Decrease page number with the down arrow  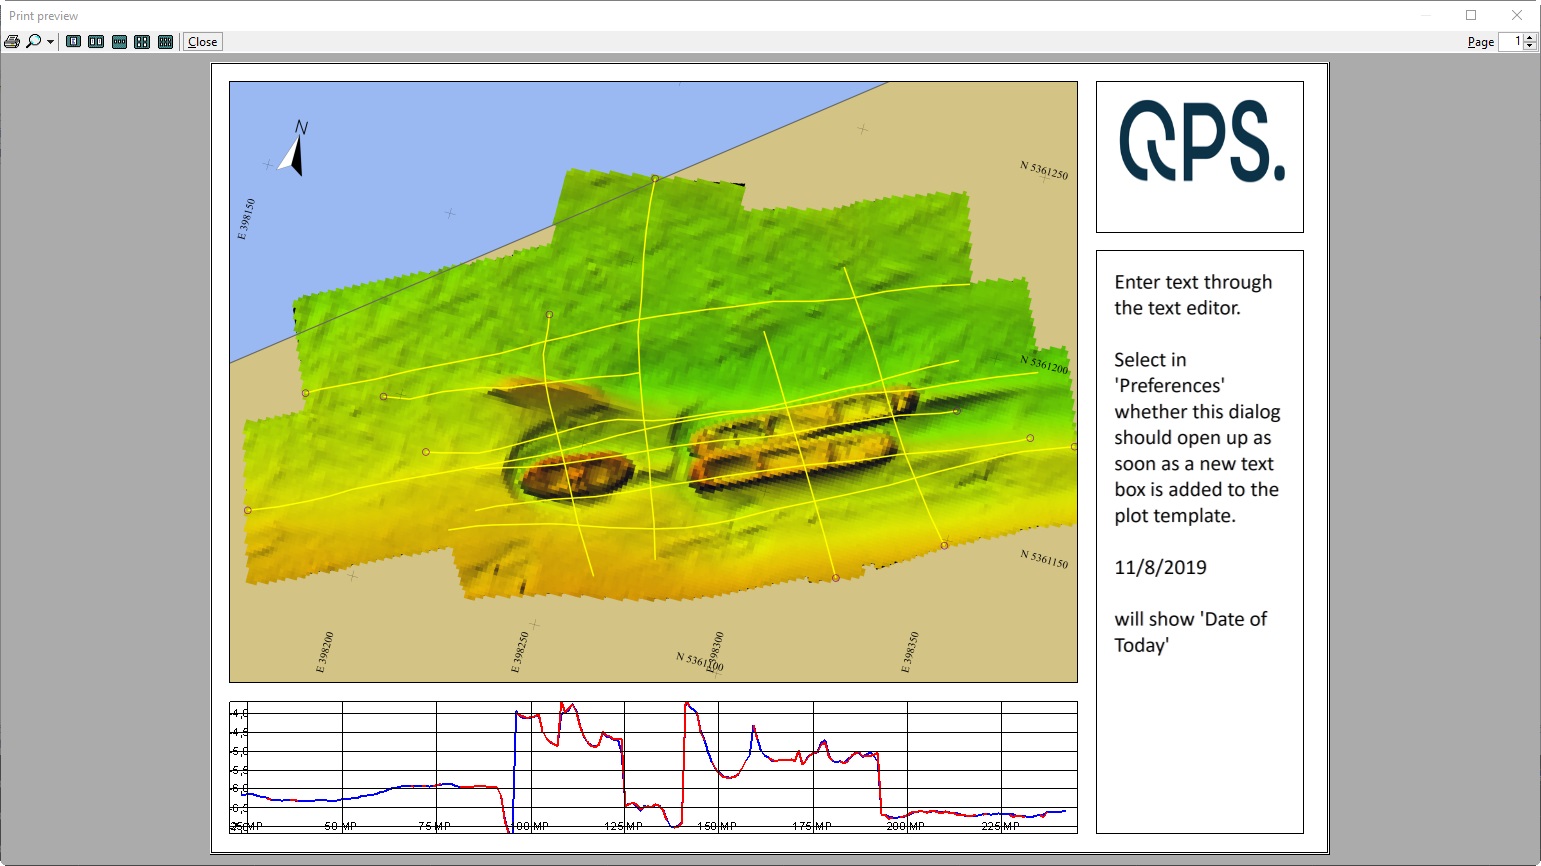click(1529, 45)
